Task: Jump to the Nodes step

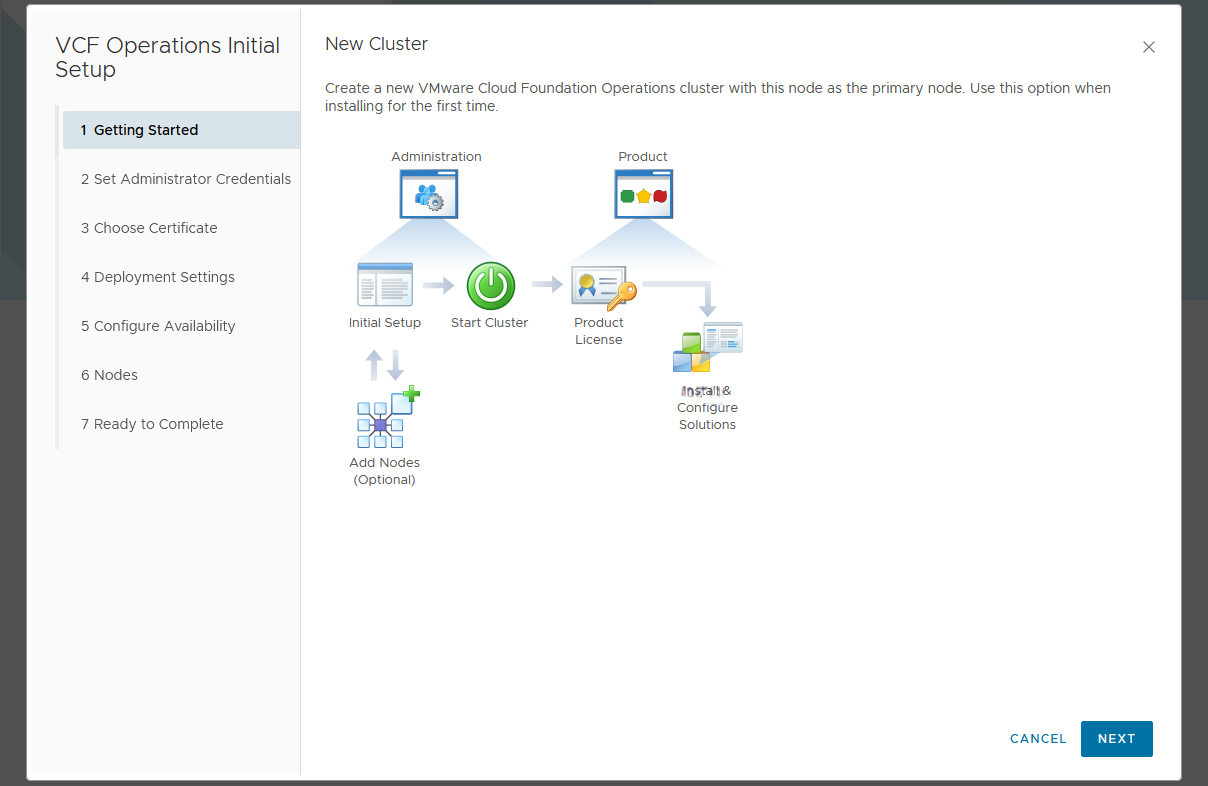Action: tap(110, 375)
